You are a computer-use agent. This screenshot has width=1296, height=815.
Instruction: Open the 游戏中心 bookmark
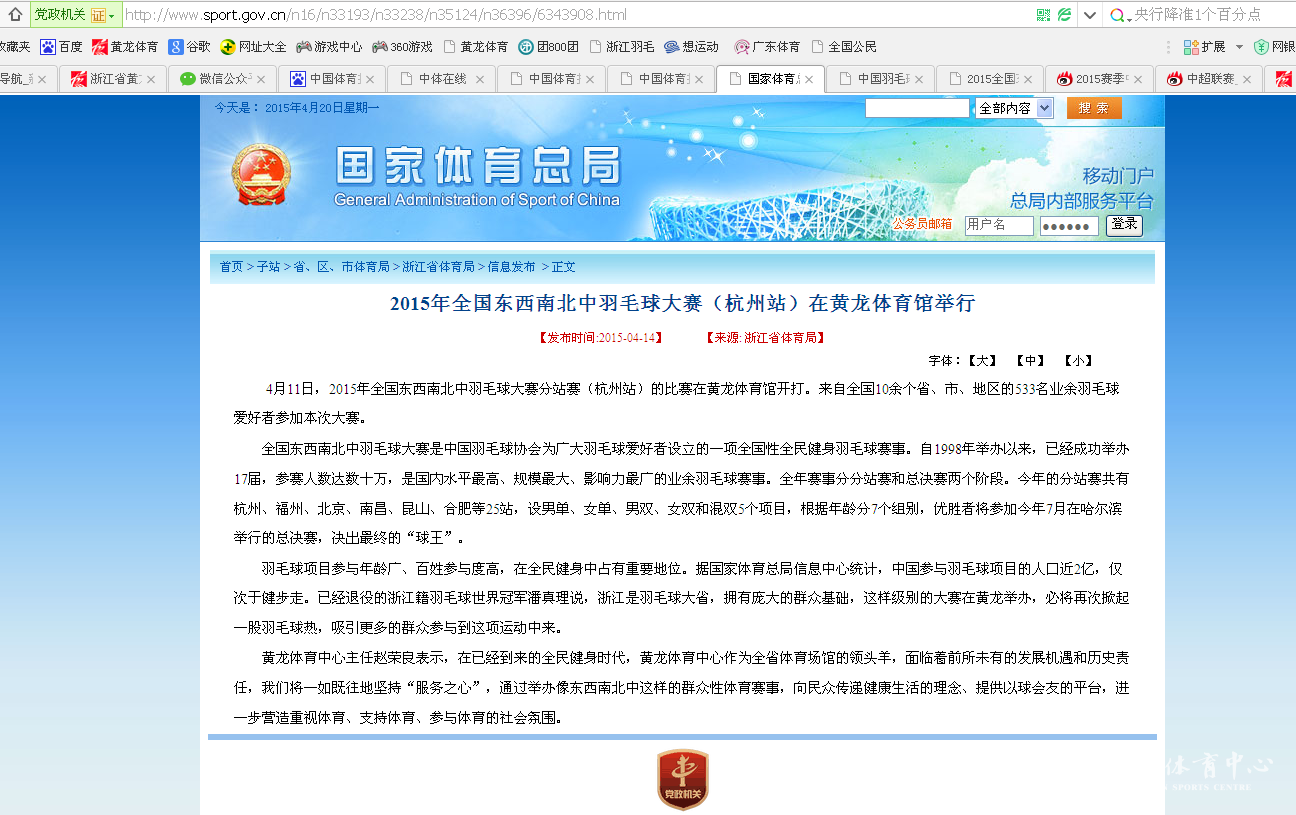328,45
